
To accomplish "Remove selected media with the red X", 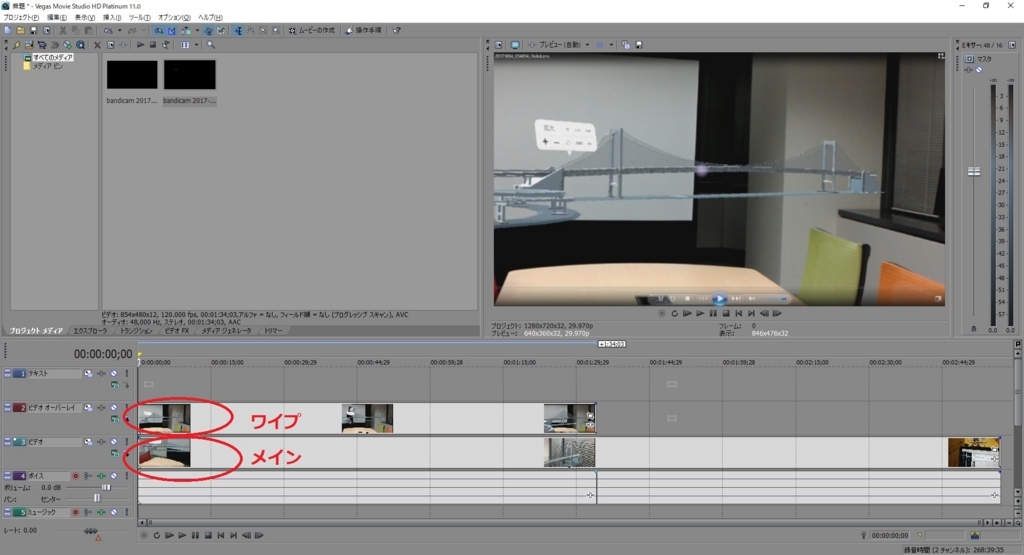I will click(x=97, y=45).
